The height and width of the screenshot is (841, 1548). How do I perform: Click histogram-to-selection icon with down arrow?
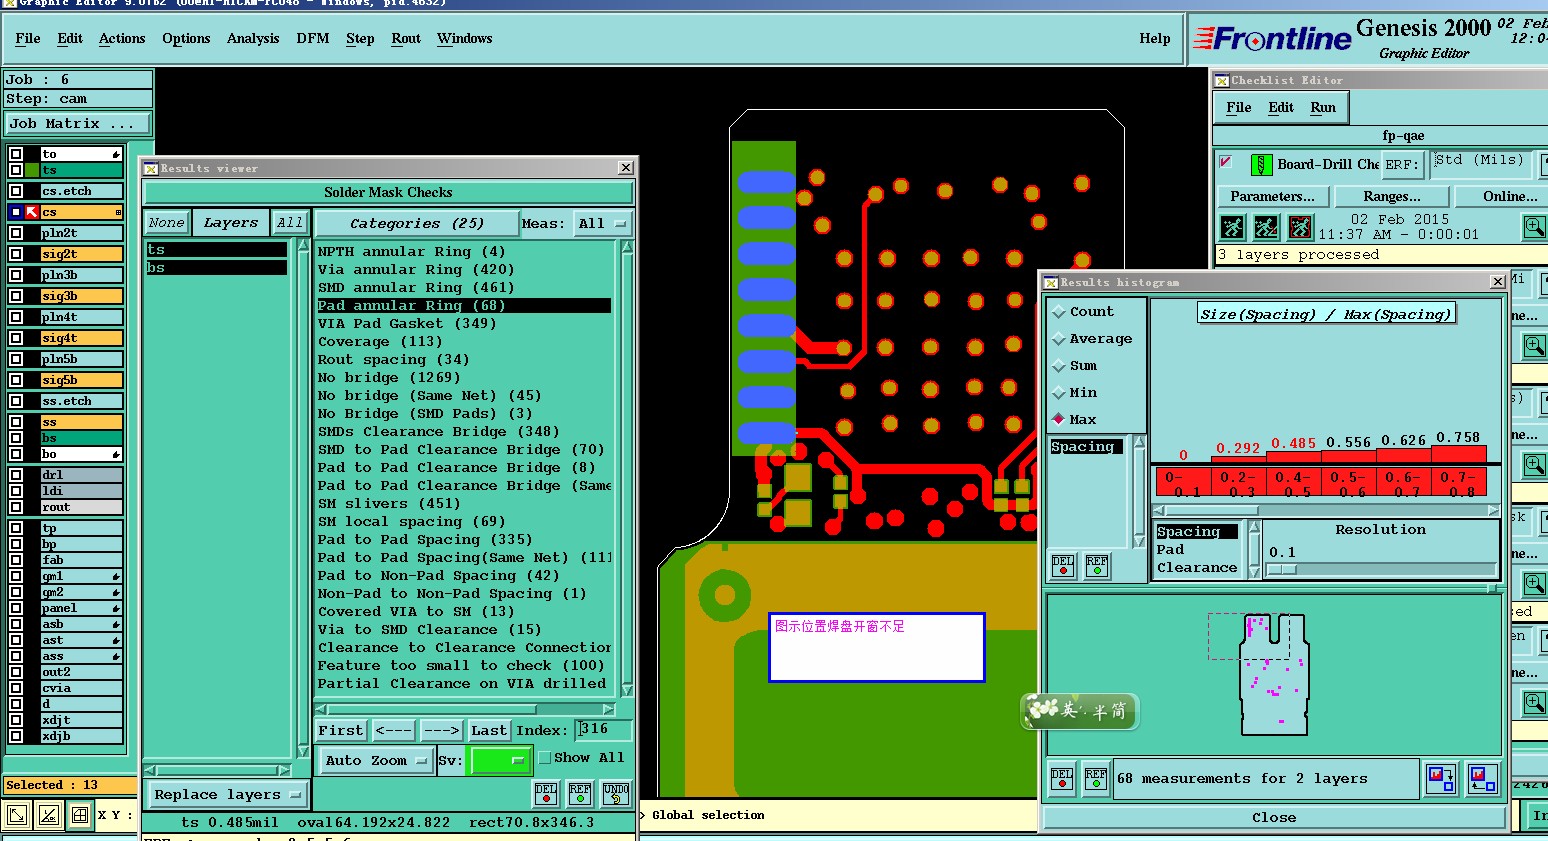pyautogui.click(x=1441, y=779)
